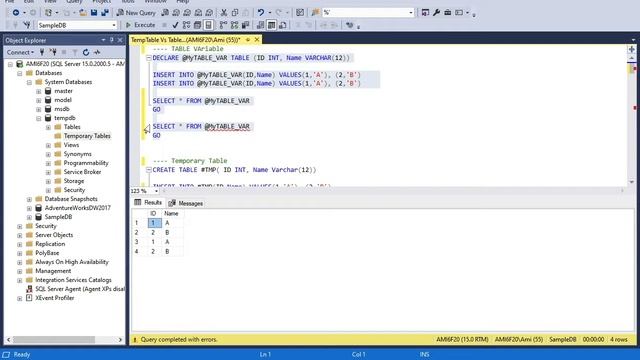Click the New Query button
The width and height of the screenshot is (640, 360).
(x=136, y=13)
